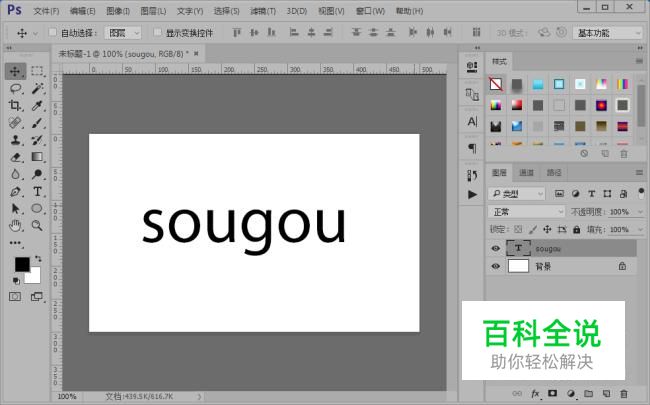Open the extra tools ellipsis menu
Image resolution: width=650 pixels, height=405 pixels.
pyautogui.click(x=16, y=243)
